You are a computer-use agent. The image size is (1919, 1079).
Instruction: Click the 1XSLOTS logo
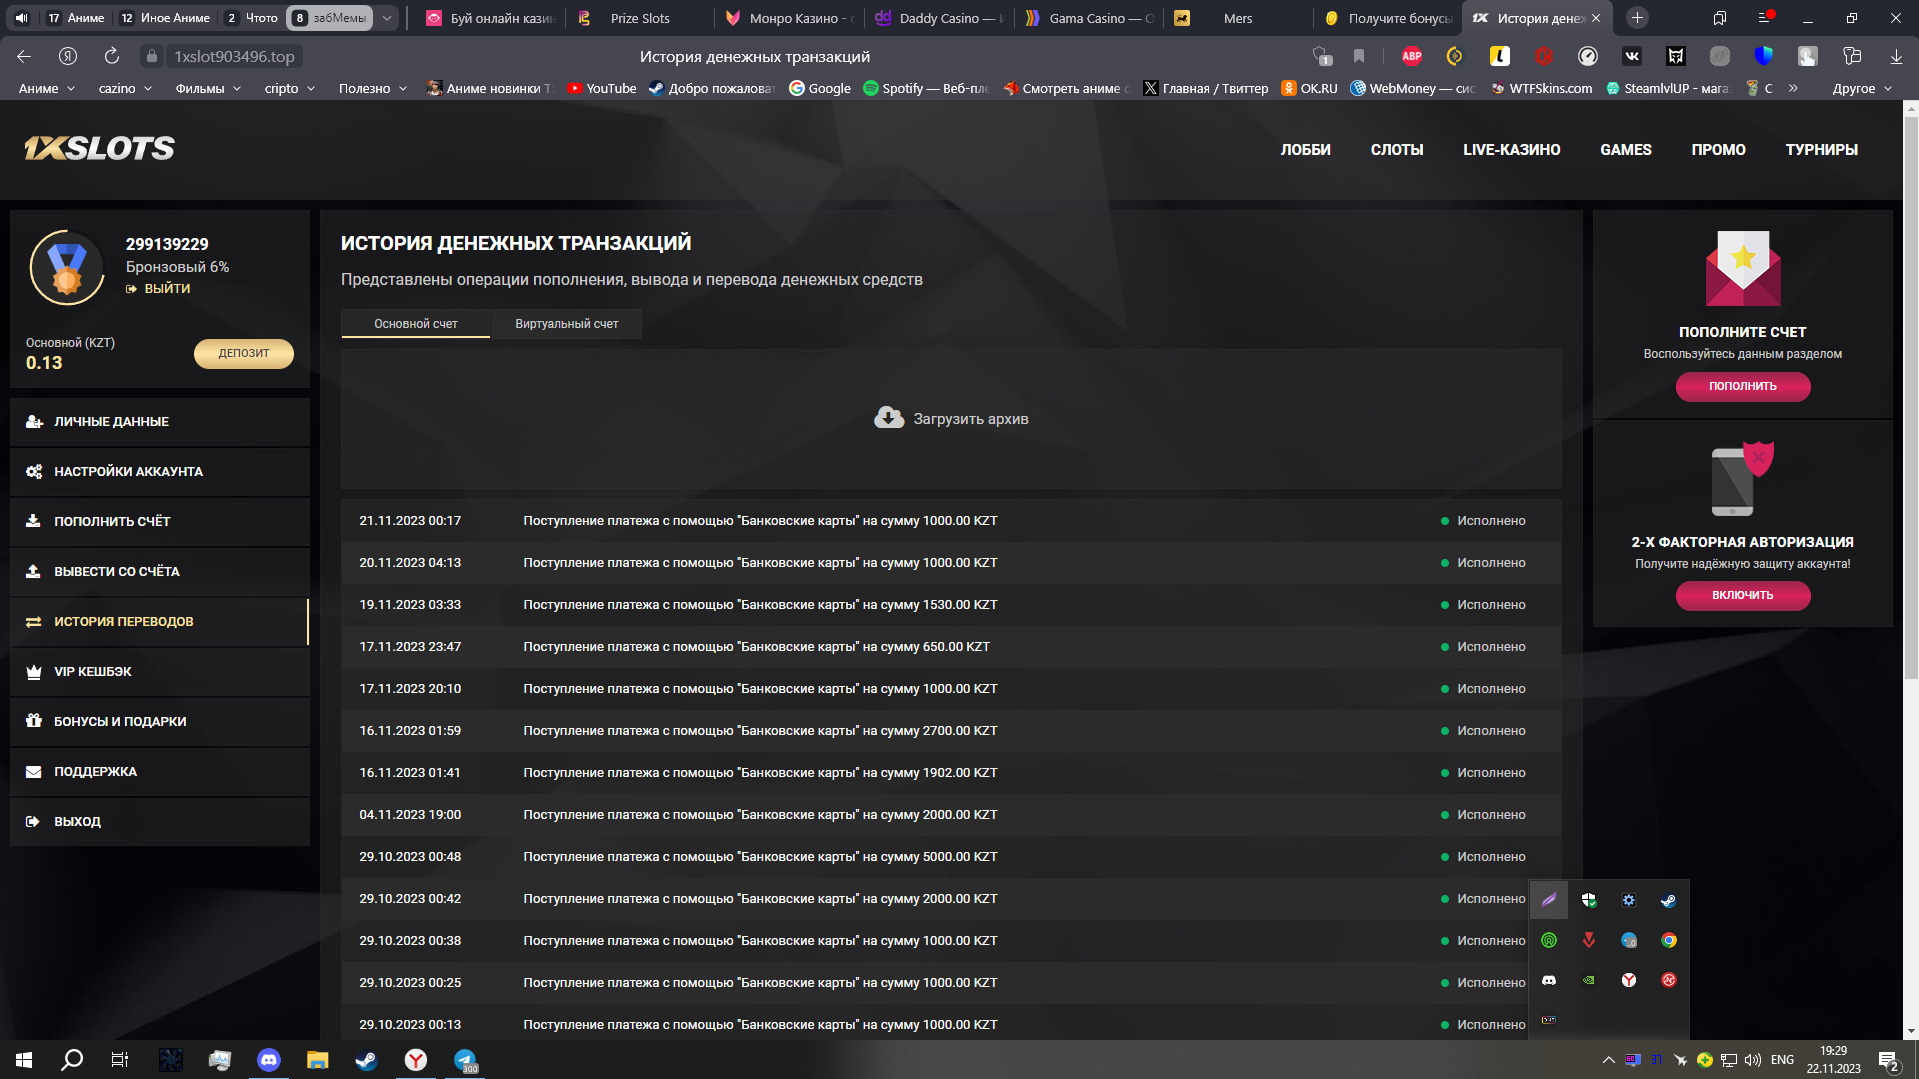(x=99, y=149)
